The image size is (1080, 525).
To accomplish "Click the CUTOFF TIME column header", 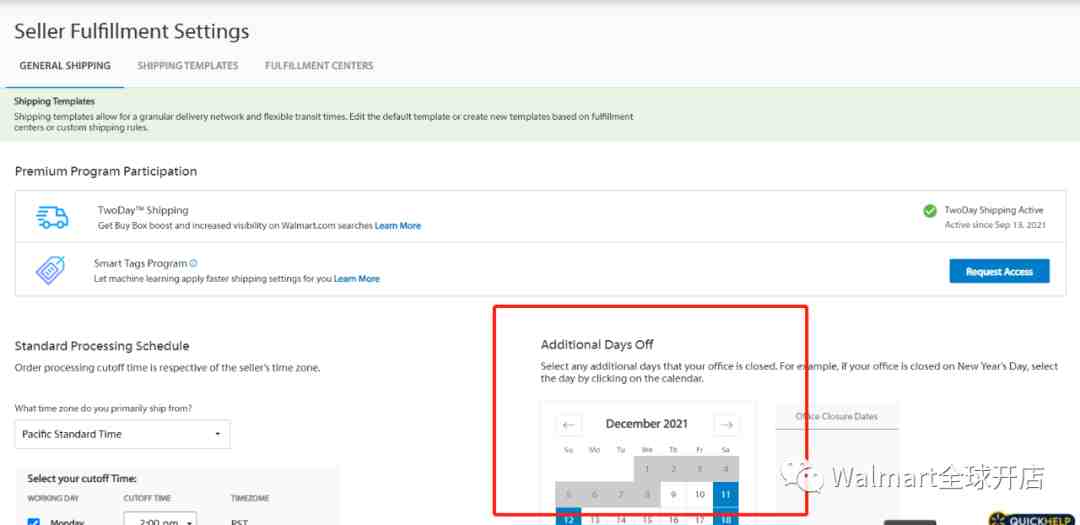I will (147, 498).
